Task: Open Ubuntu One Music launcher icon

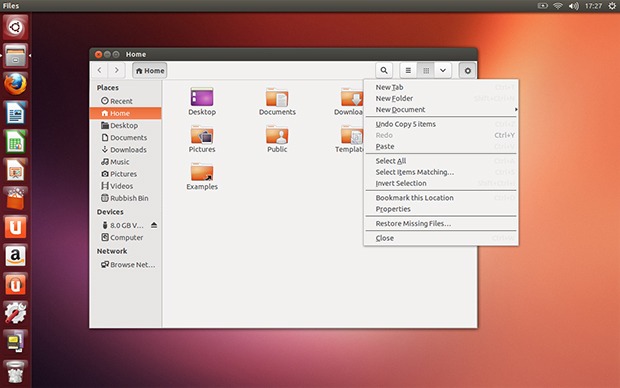Action: pos(15,285)
